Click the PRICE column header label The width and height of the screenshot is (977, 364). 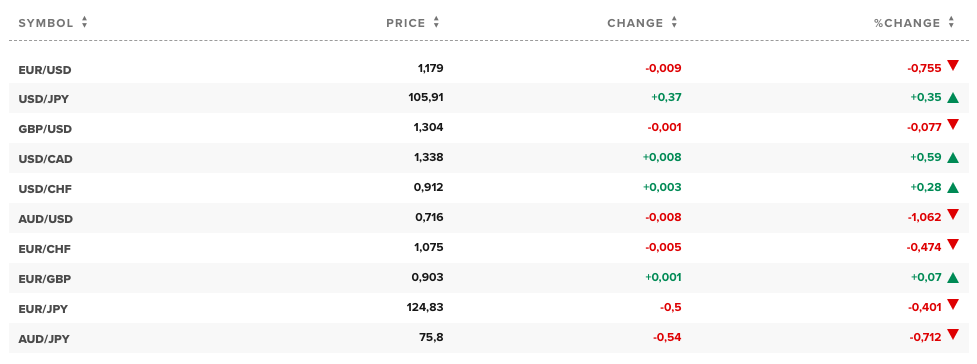click(x=406, y=23)
